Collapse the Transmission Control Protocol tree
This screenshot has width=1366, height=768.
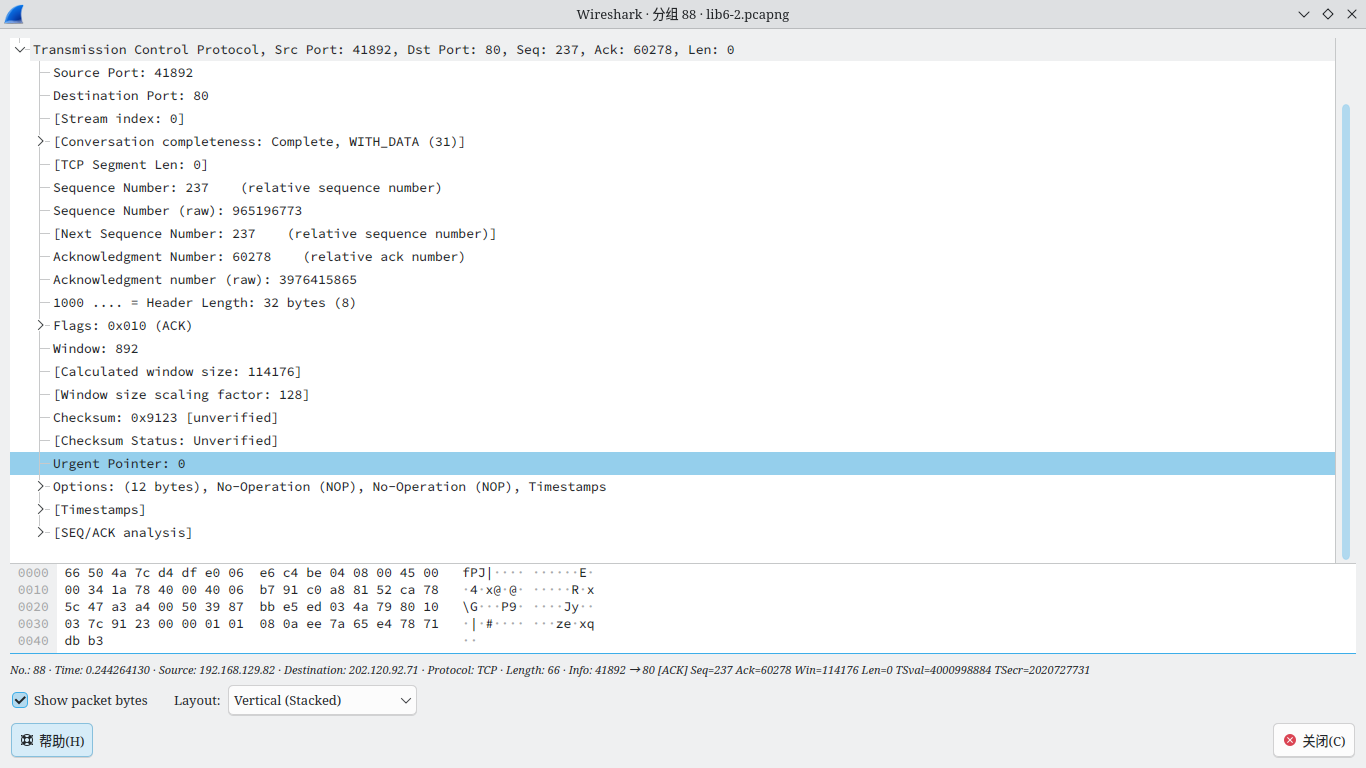click(x=20, y=48)
